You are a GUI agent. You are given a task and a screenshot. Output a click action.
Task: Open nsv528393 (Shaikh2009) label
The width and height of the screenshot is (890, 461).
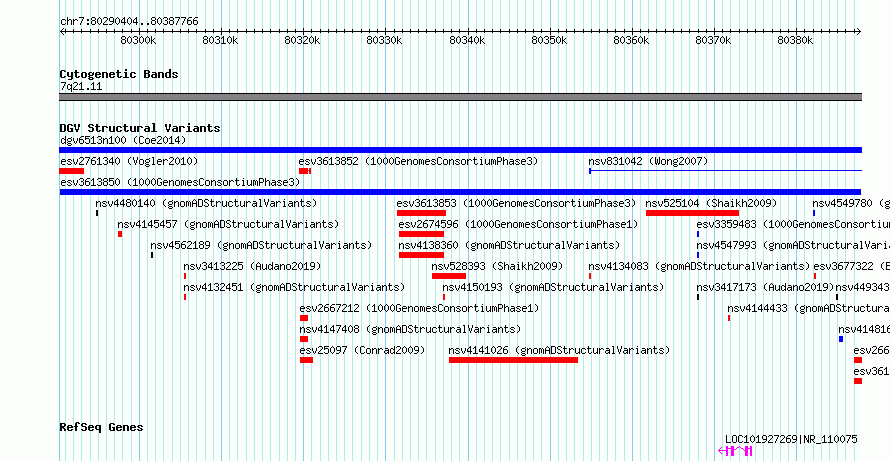coord(497,266)
